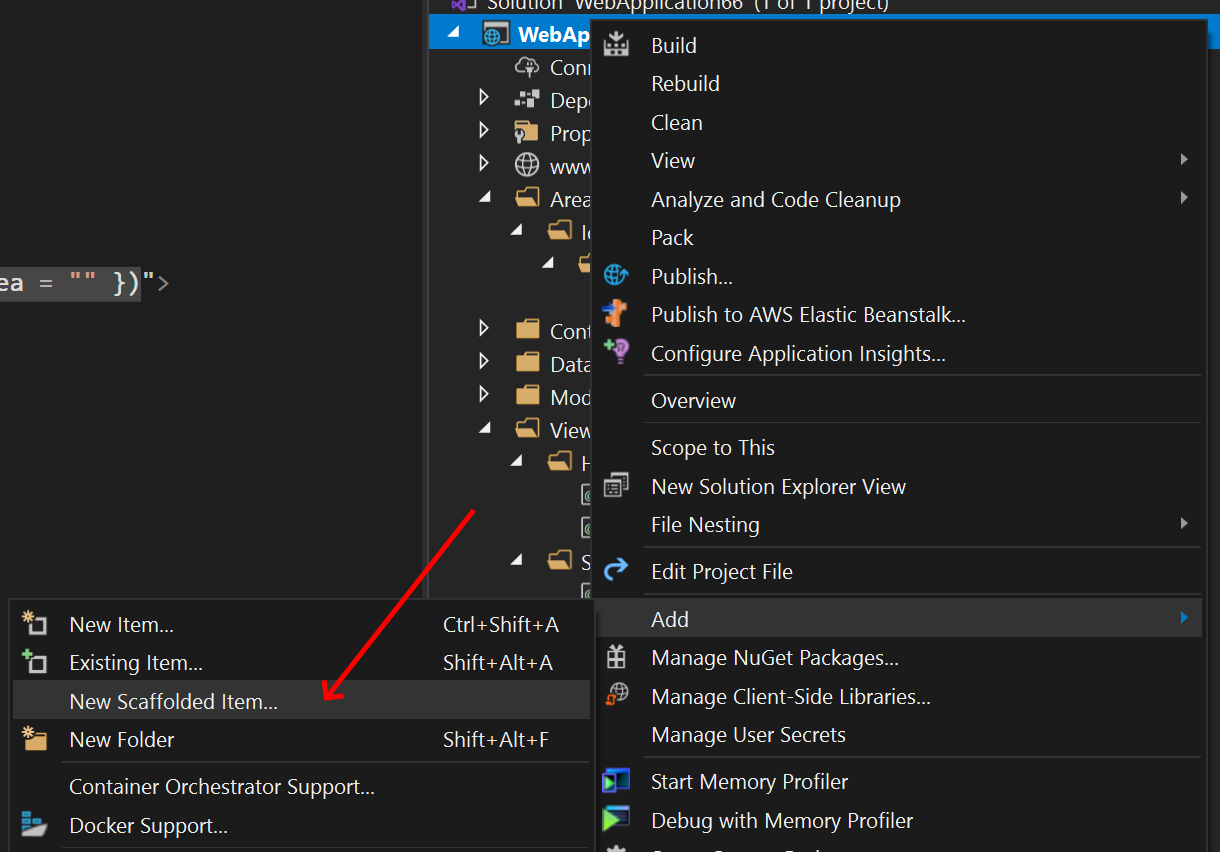Click the New Solution Explorer View icon
Screen dimensions: 1220x852
[x=616, y=486]
